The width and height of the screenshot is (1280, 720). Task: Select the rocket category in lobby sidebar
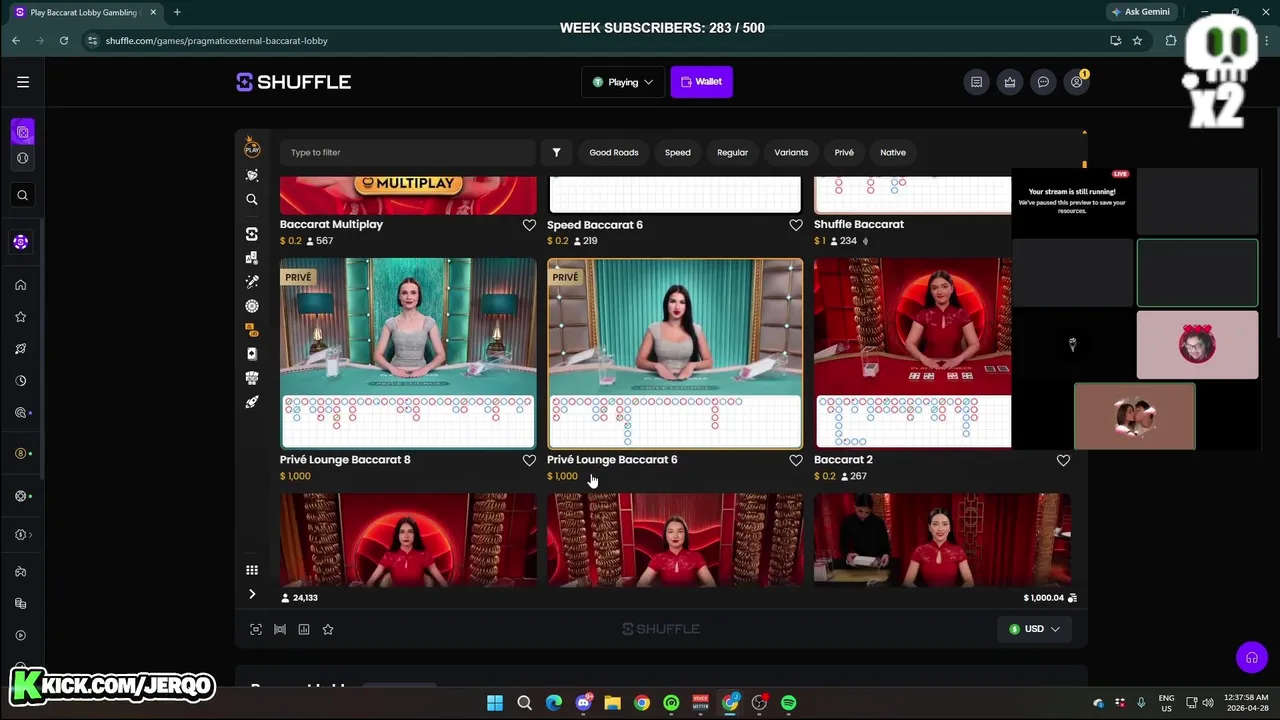point(252,402)
